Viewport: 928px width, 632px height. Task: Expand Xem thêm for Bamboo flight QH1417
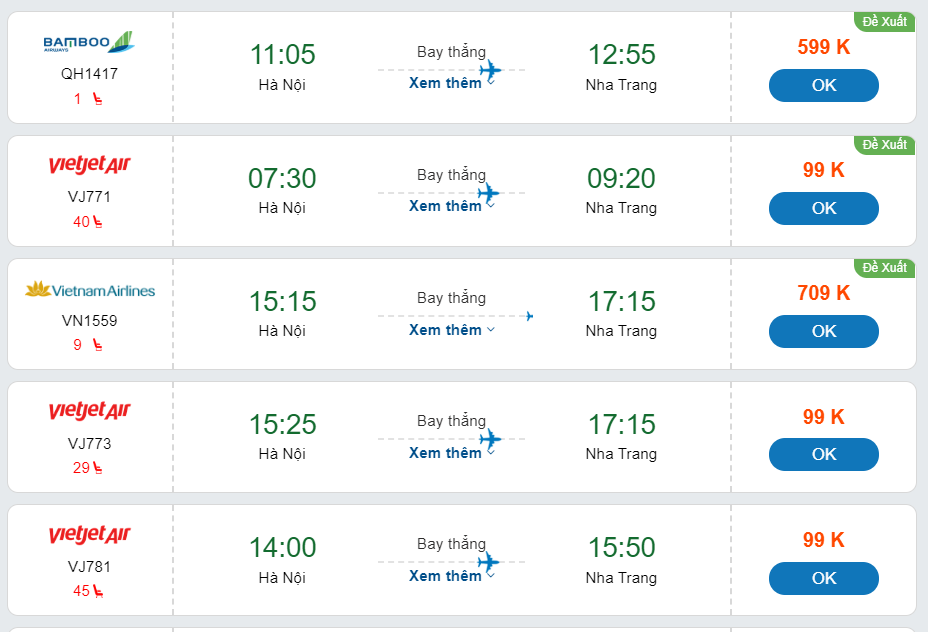(x=451, y=83)
